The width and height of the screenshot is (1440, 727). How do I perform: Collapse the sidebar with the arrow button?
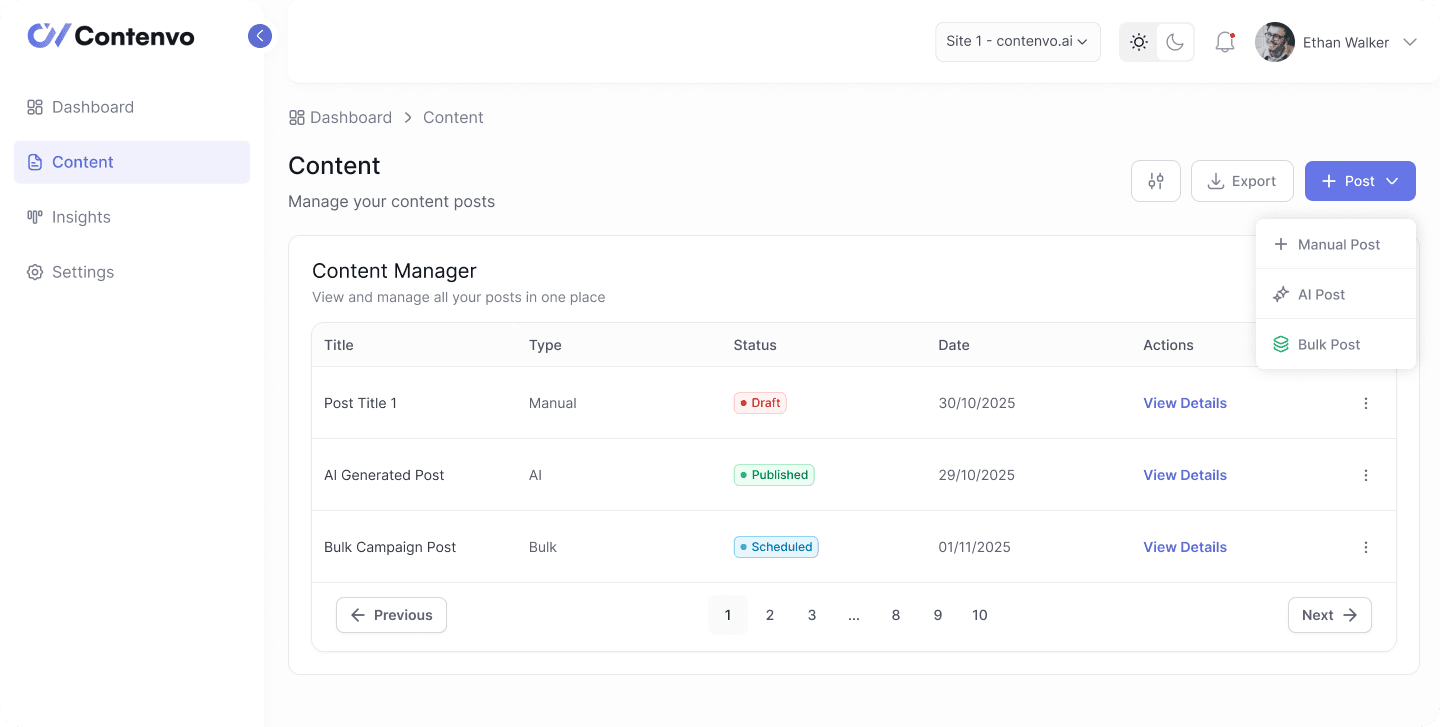260,36
